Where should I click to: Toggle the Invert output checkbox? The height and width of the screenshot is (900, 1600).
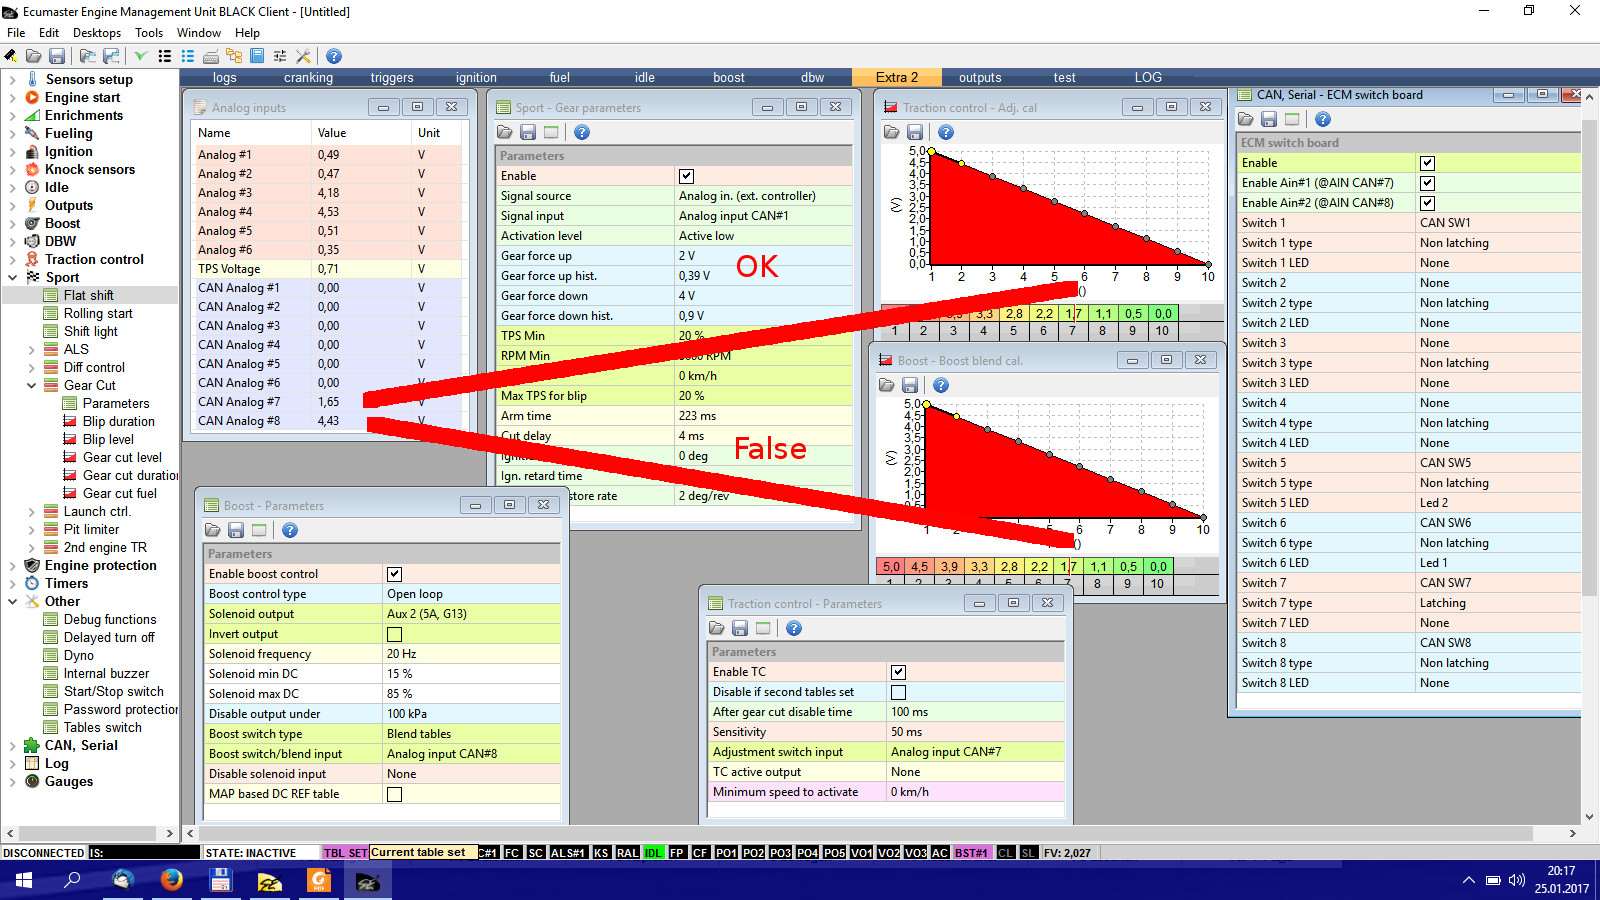coord(394,634)
